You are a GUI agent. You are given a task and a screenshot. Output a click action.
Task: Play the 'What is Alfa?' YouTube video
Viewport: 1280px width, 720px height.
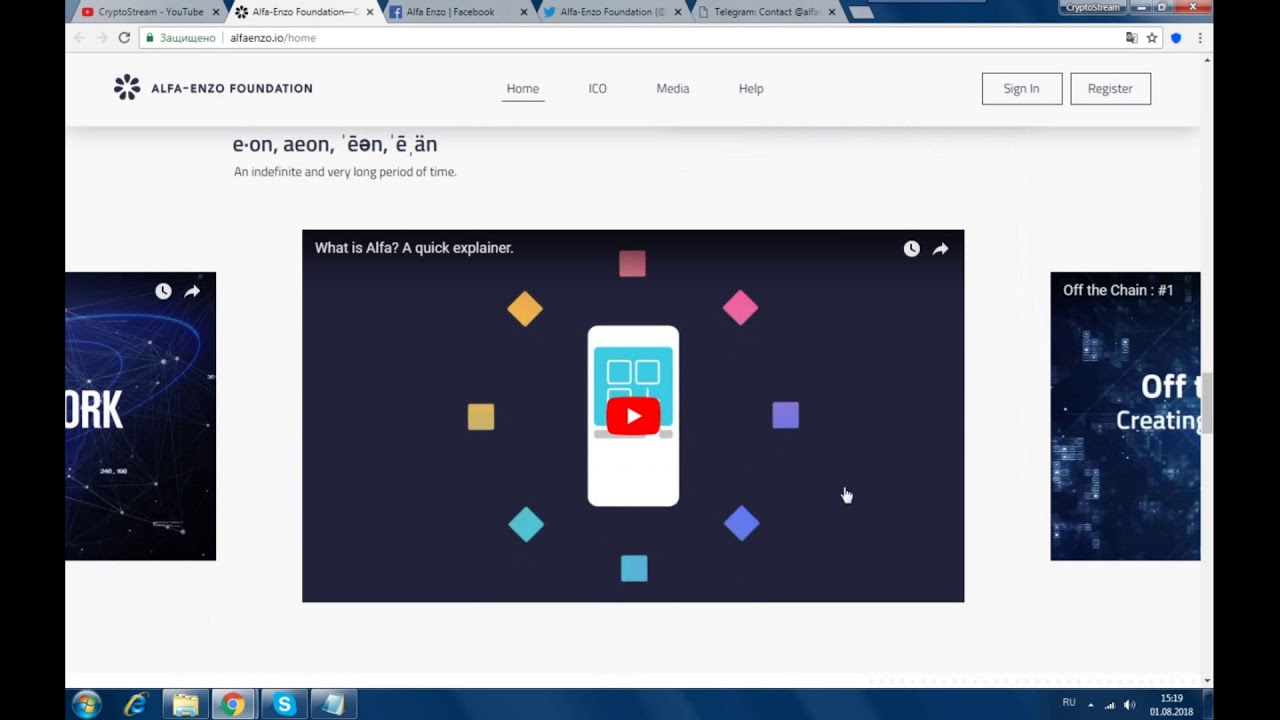click(x=633, y=416)
